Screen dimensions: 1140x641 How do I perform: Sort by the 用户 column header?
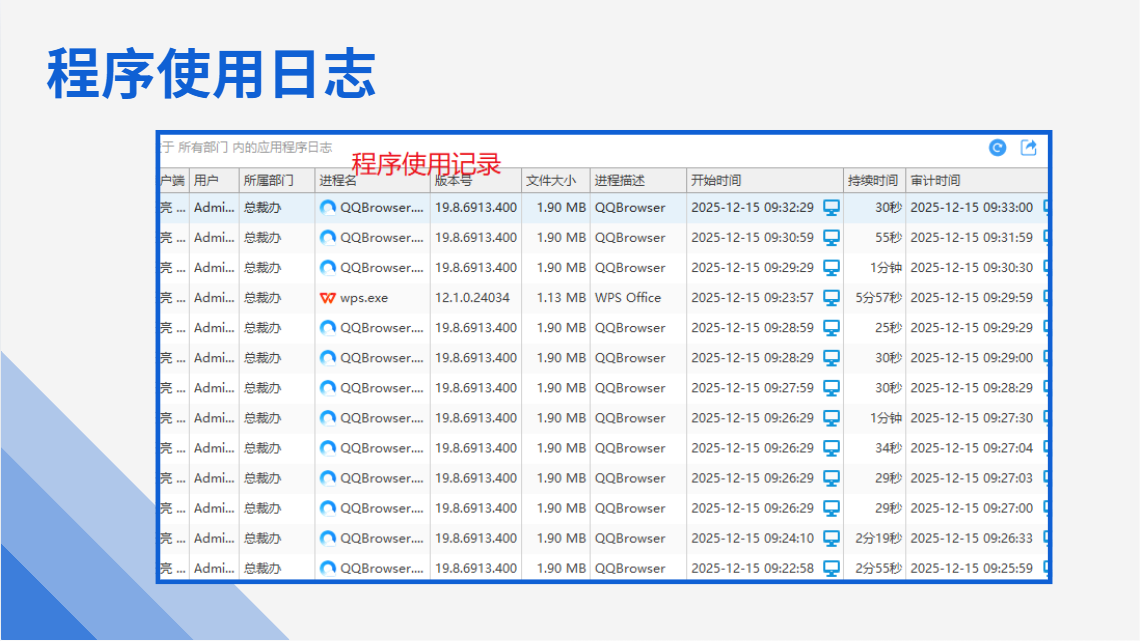pos(214,180)
